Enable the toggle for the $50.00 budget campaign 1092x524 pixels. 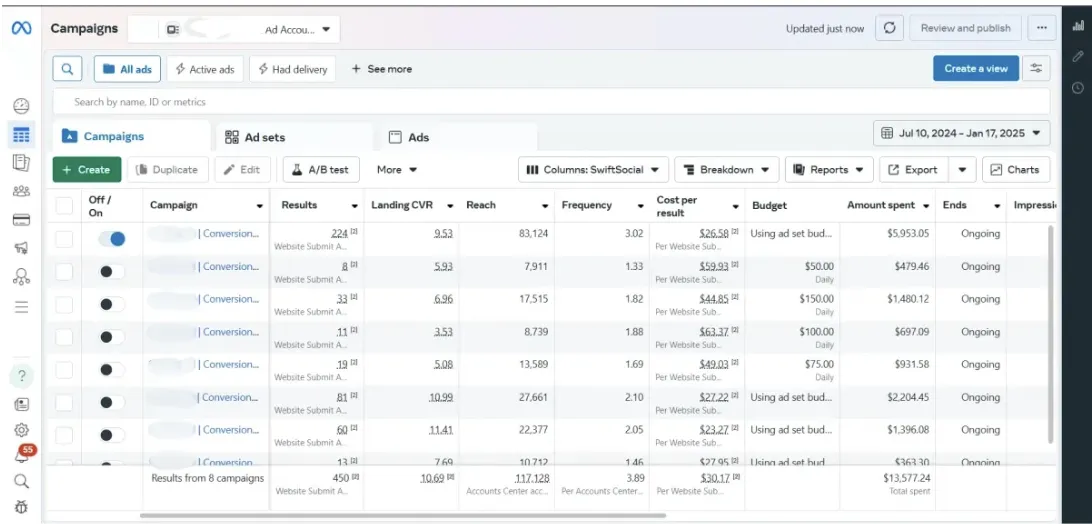[x=112, y=272]
